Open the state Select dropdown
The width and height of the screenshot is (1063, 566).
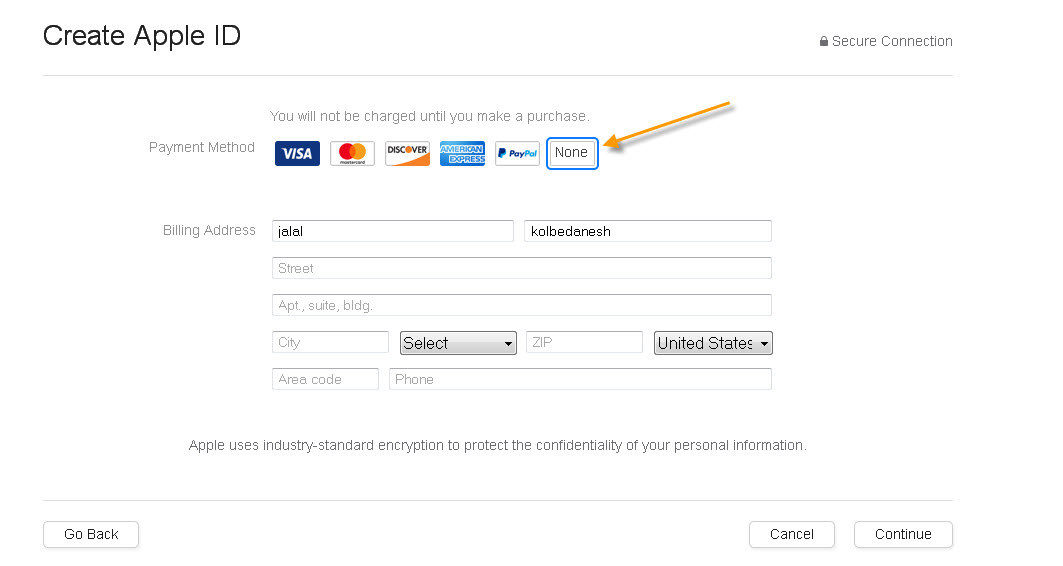[458, 343]
